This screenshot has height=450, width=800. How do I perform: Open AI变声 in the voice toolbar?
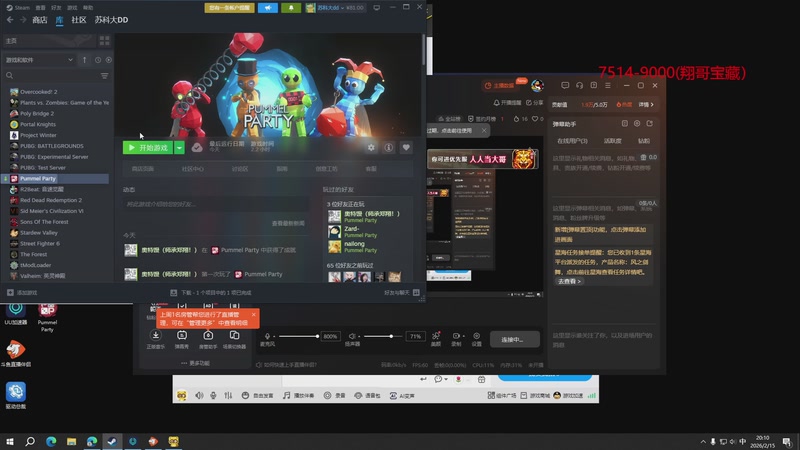pyautogui.click(x=402, y=395)
